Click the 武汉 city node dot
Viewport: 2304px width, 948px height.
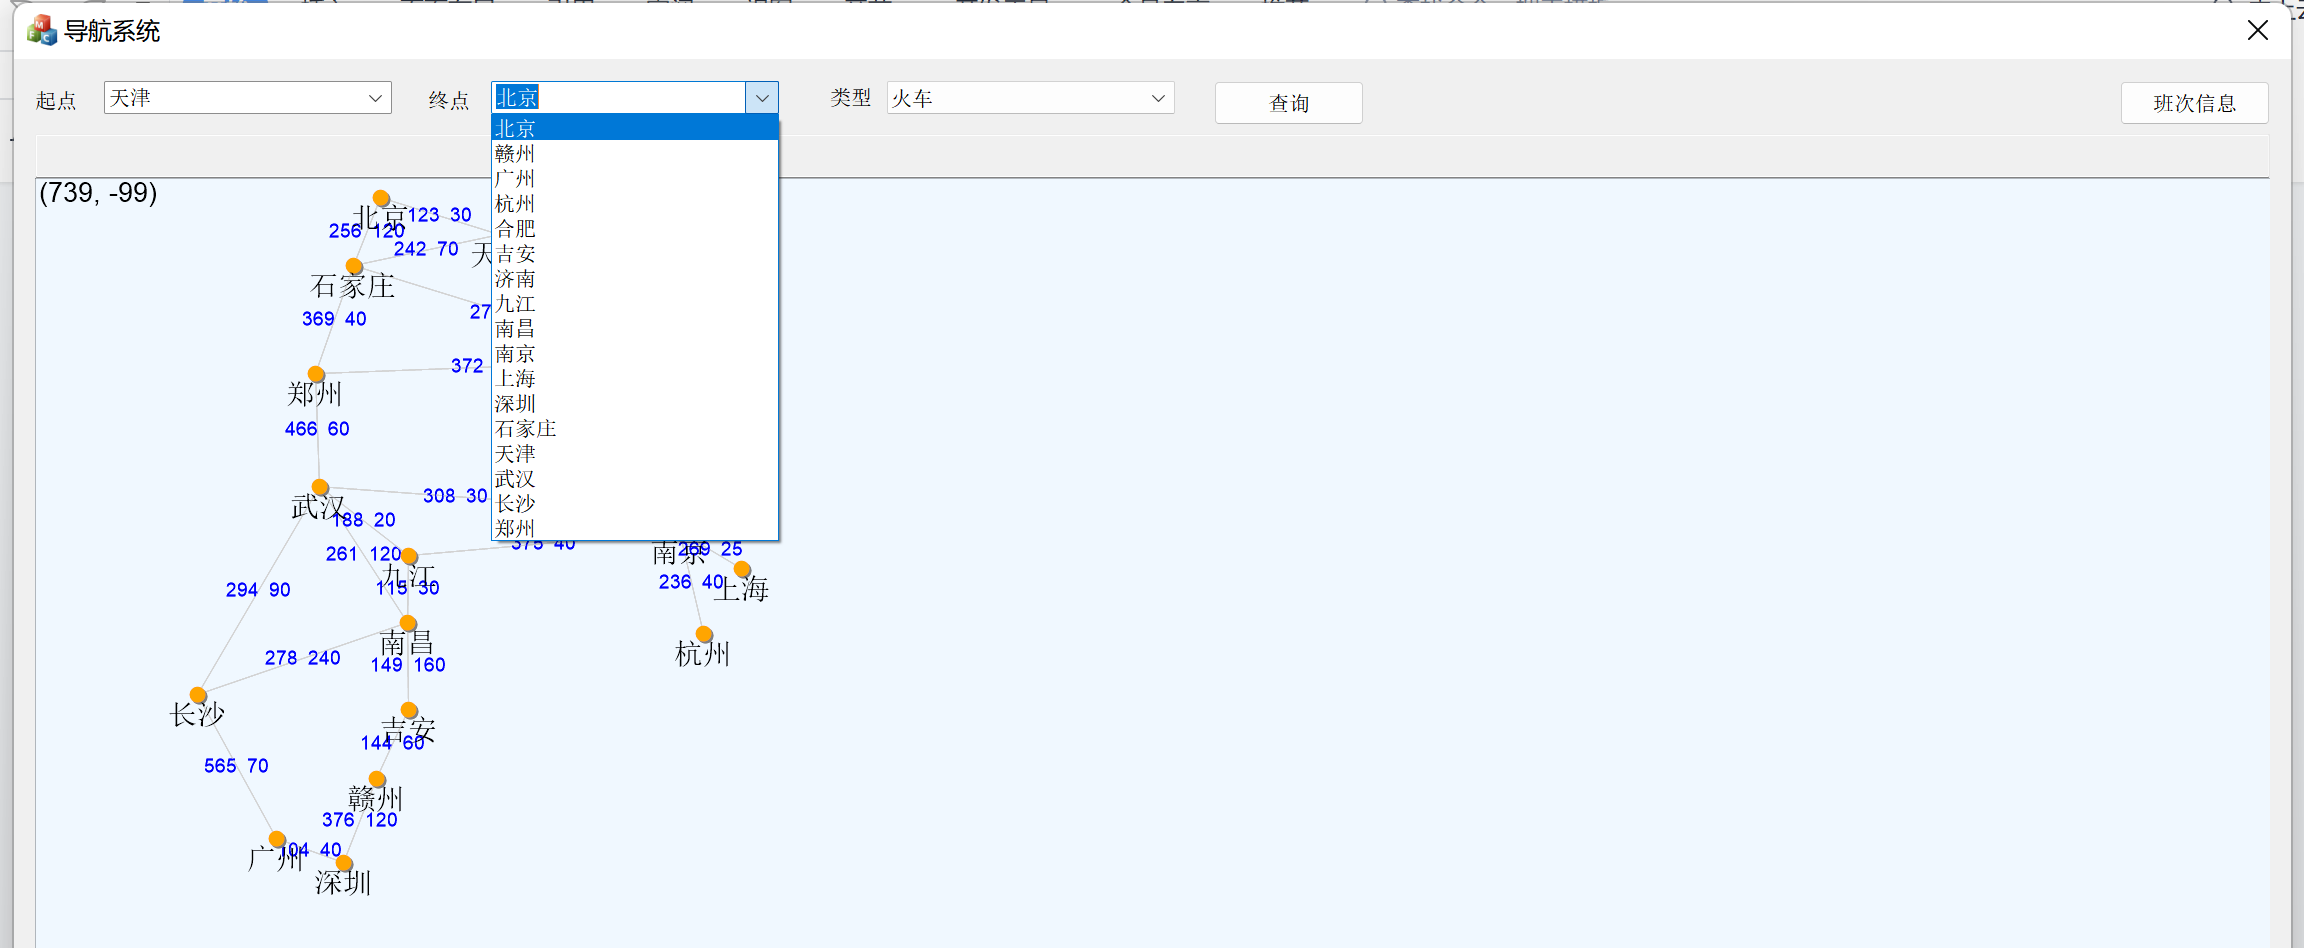click(x=320, y=488)
